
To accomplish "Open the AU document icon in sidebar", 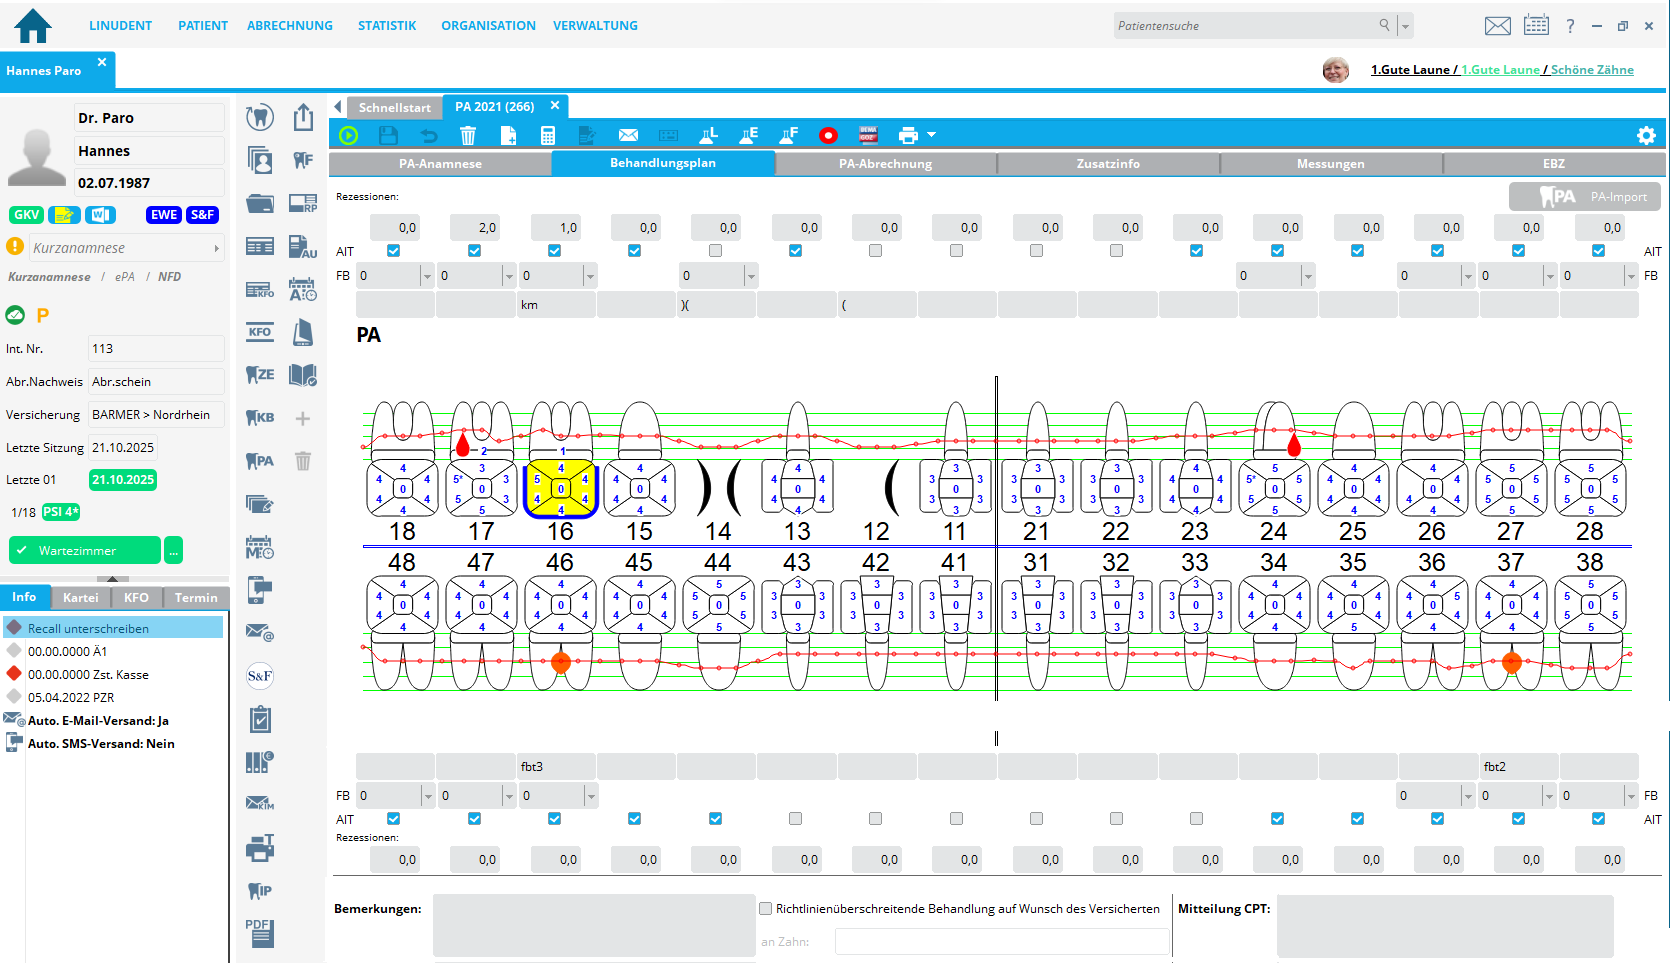I will [302, 247].
